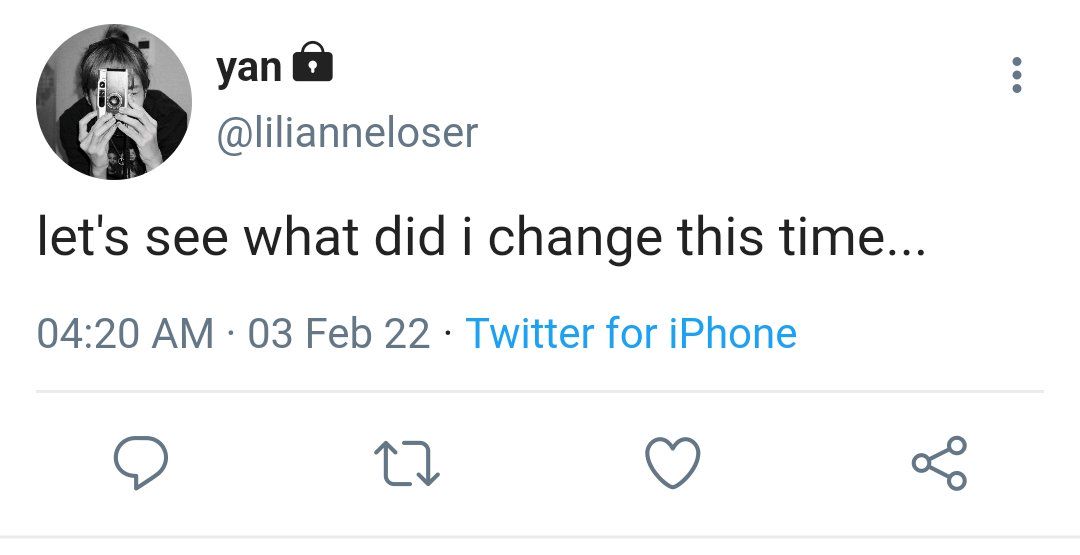Click the display name yan
The height and width of the screenshot is (555, 1080).
(249, 67)
